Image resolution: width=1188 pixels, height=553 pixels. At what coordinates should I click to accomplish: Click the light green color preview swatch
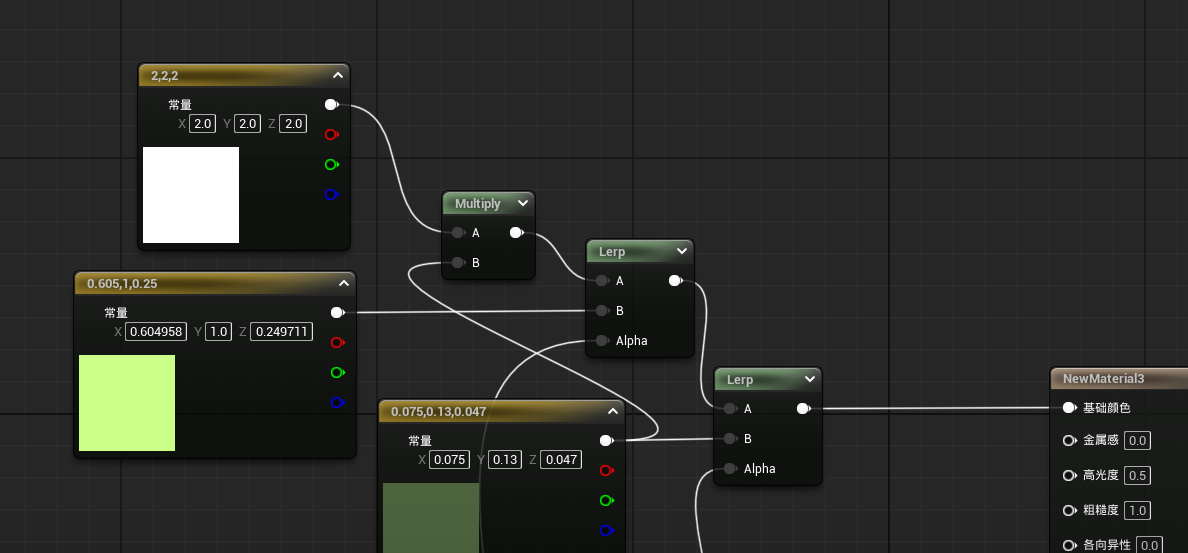127,403
